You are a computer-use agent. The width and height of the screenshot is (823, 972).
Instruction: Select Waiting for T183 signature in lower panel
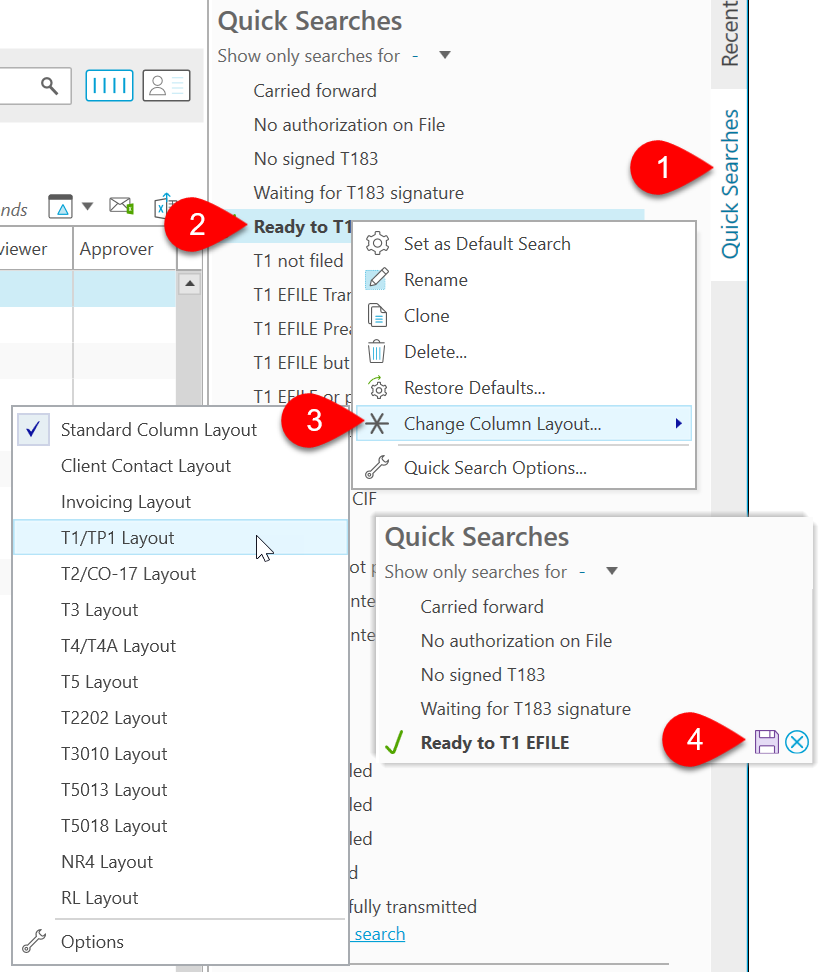pos(526,709)
